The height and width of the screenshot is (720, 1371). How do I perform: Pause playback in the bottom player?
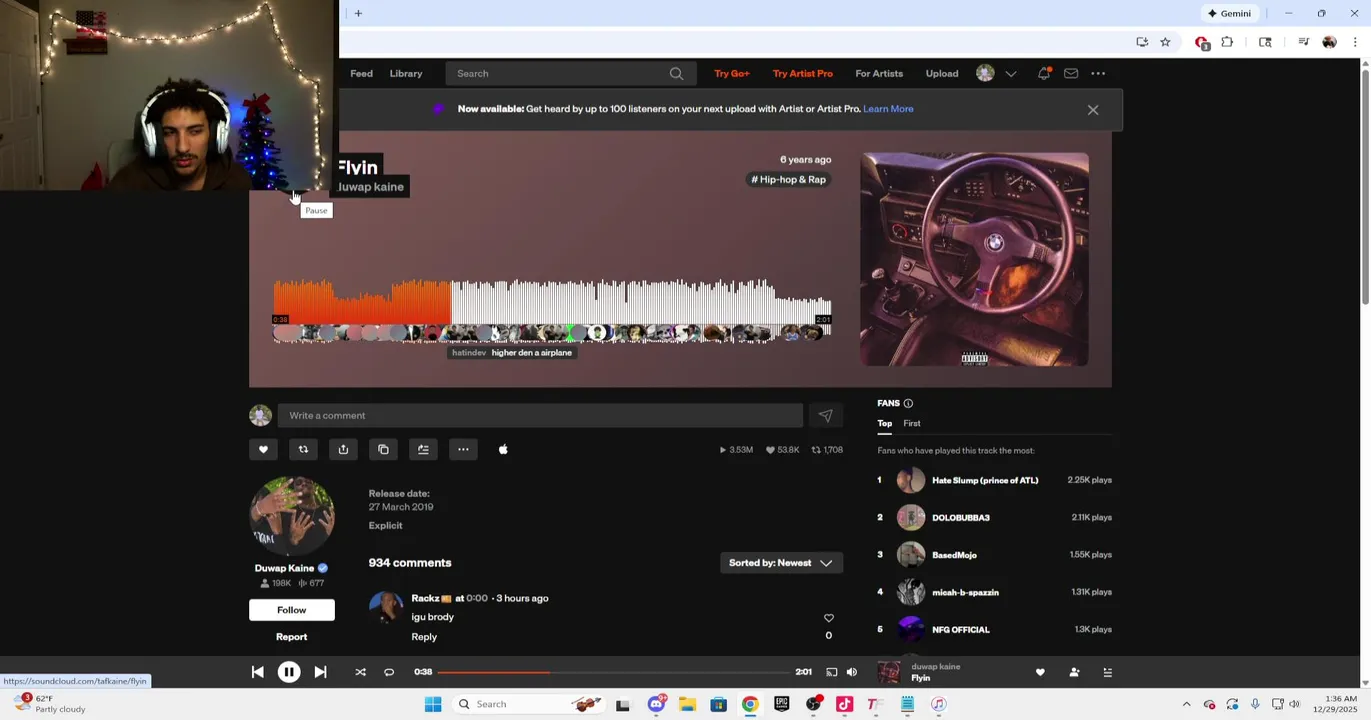pos(288,673)
